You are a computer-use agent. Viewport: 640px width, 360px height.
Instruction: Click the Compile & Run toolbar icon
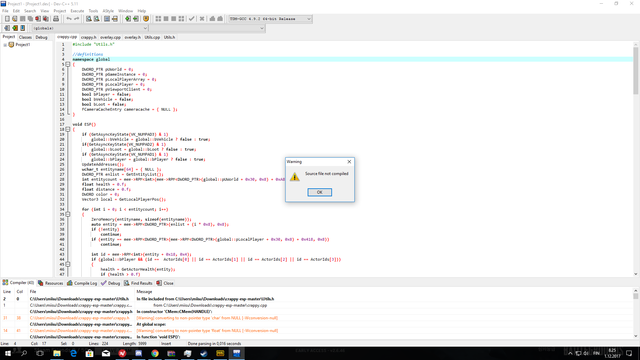tap(173, 19)
